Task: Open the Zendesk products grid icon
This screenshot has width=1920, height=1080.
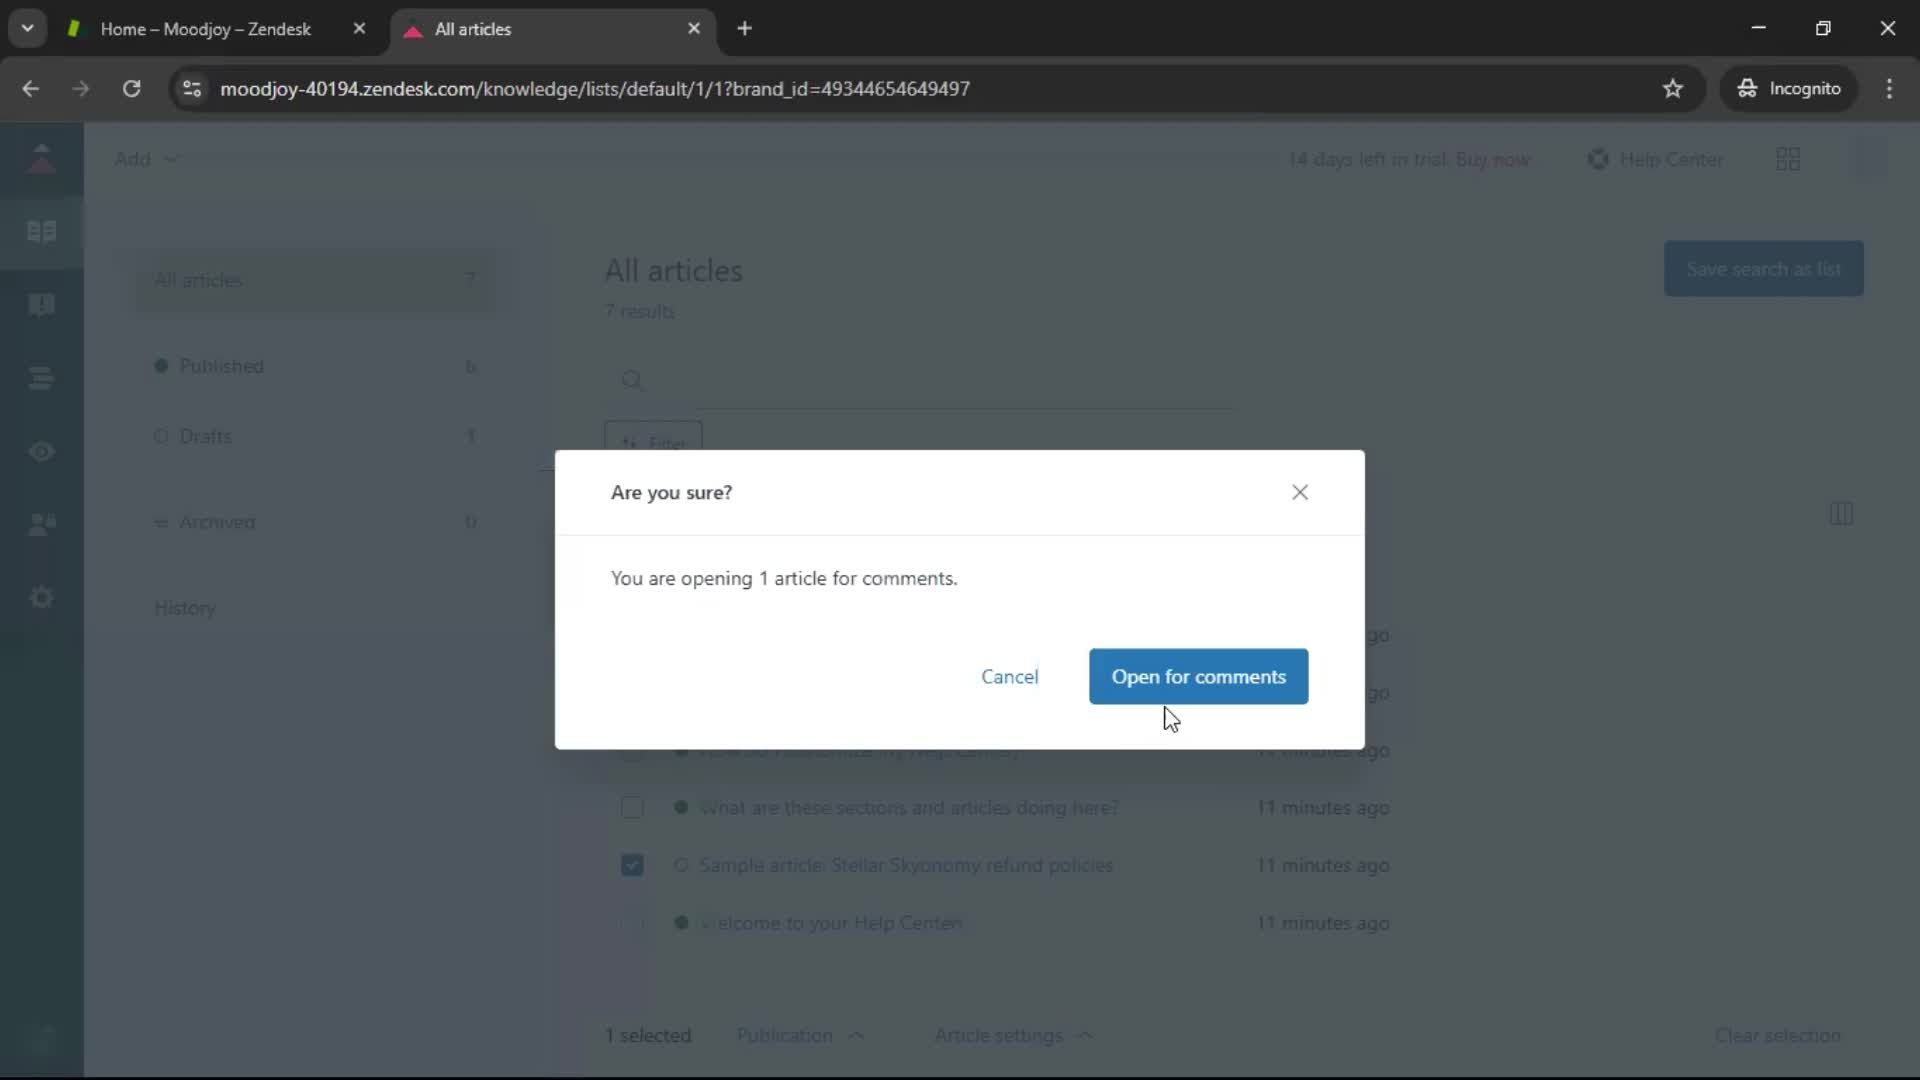Action: click(x=1788, y=159)
